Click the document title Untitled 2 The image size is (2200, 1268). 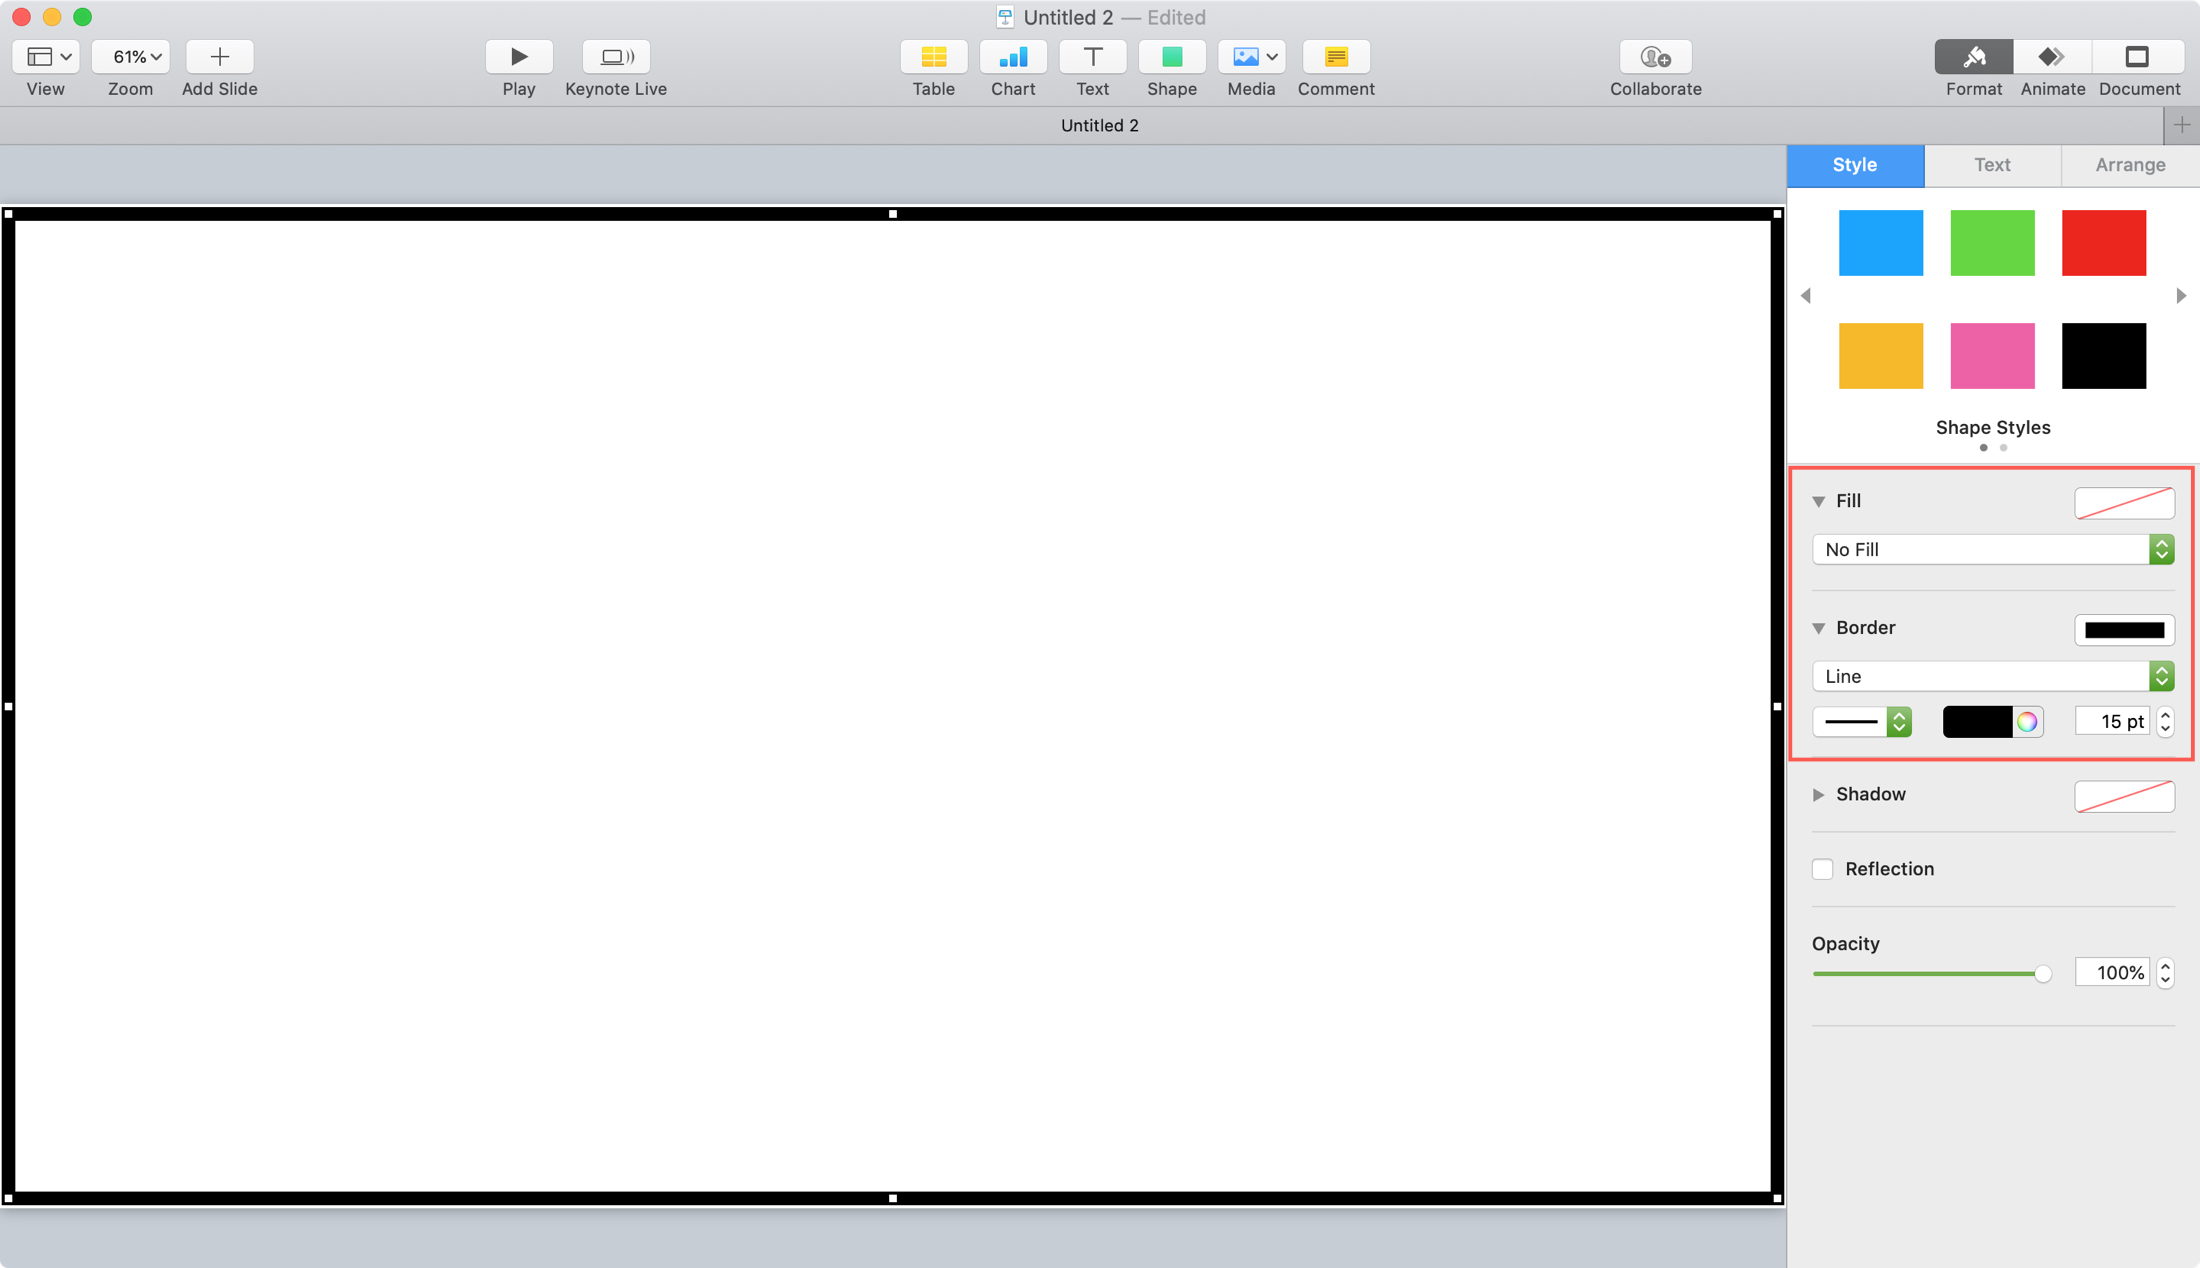pyautogui.click(x=1068, y=17)
